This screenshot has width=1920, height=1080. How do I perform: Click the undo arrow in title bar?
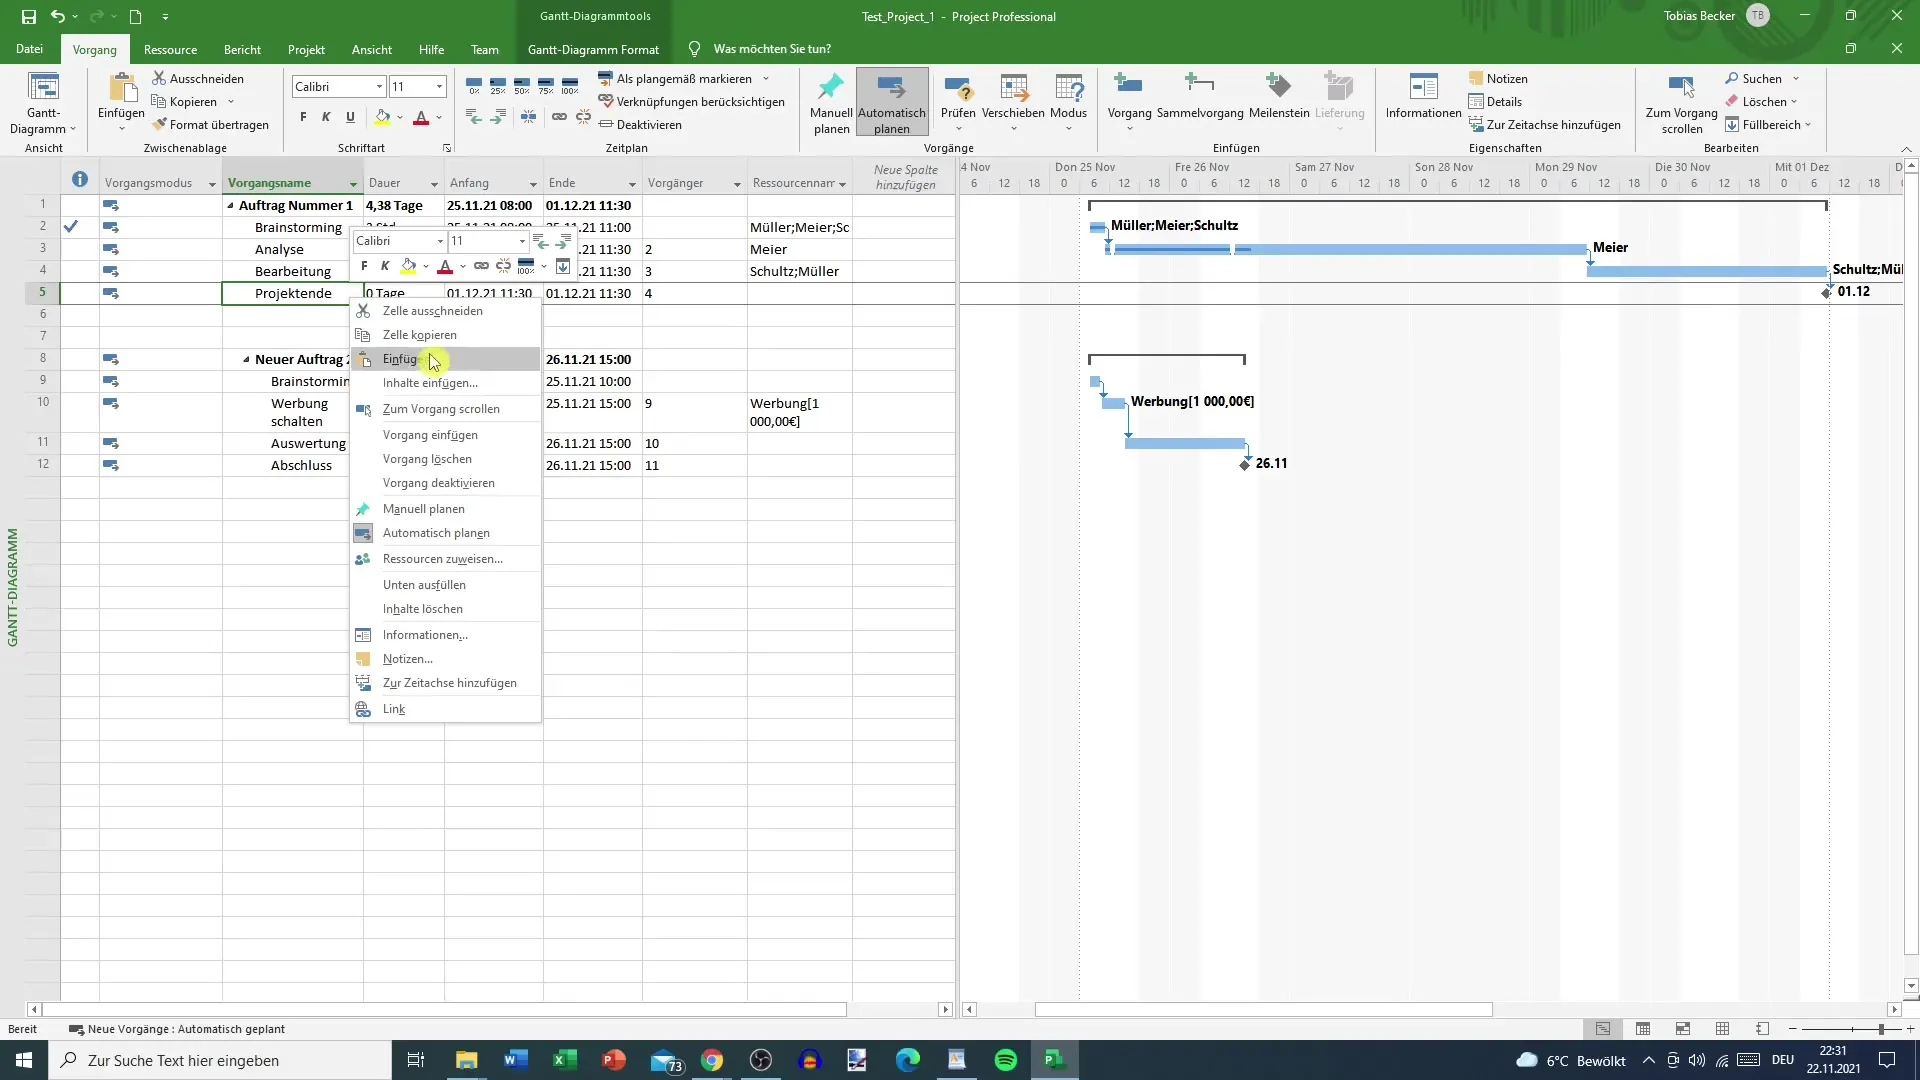[58, 16]
